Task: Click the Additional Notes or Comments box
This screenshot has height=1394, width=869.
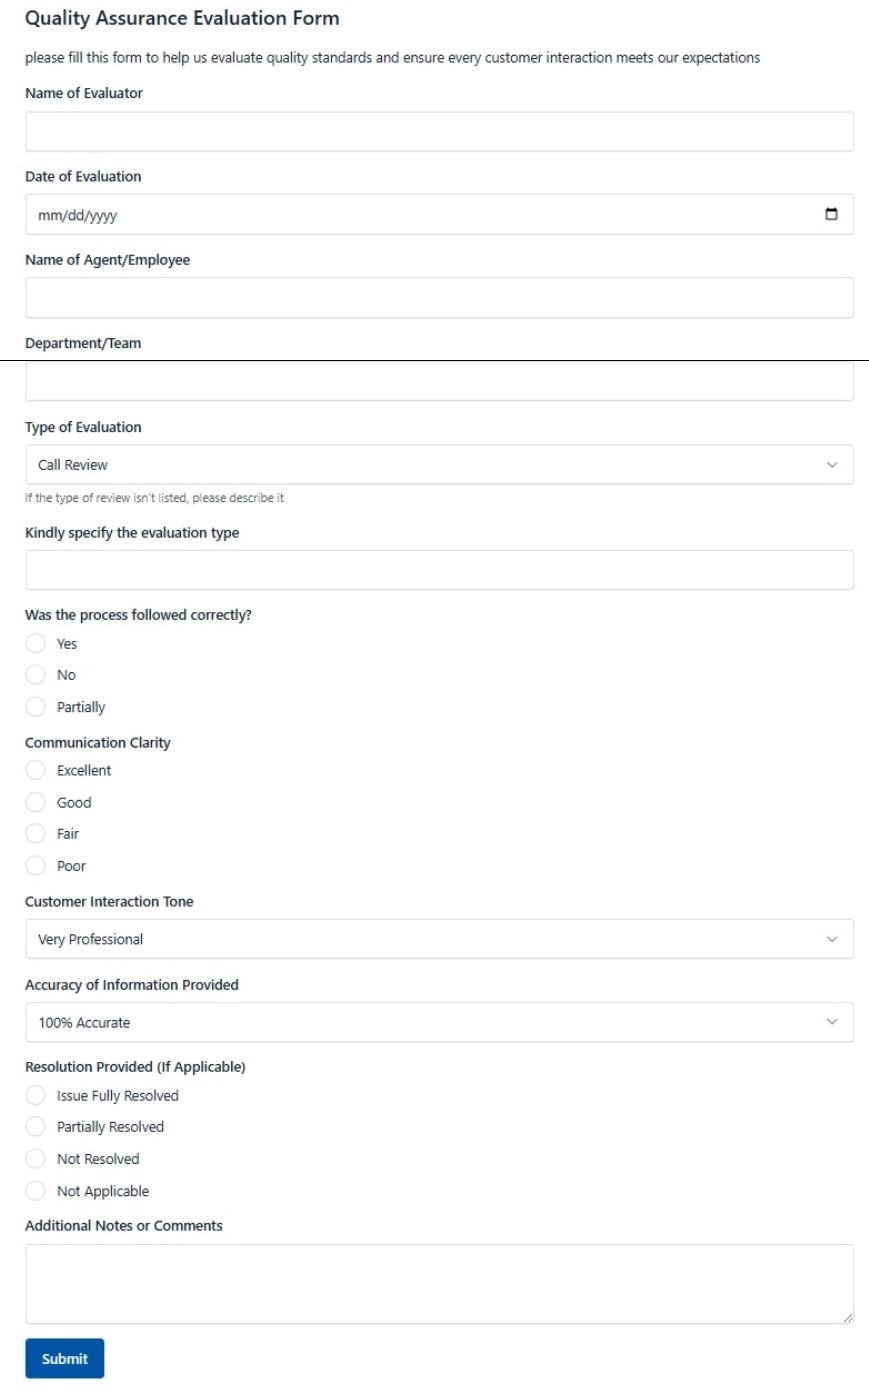Action: [x=440, y=1280]
